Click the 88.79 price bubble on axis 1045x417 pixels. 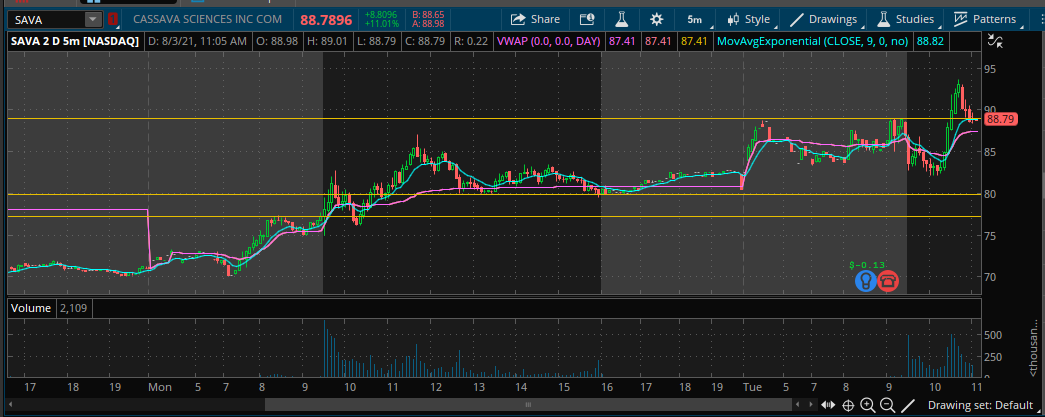click(x=1000, y=120)
